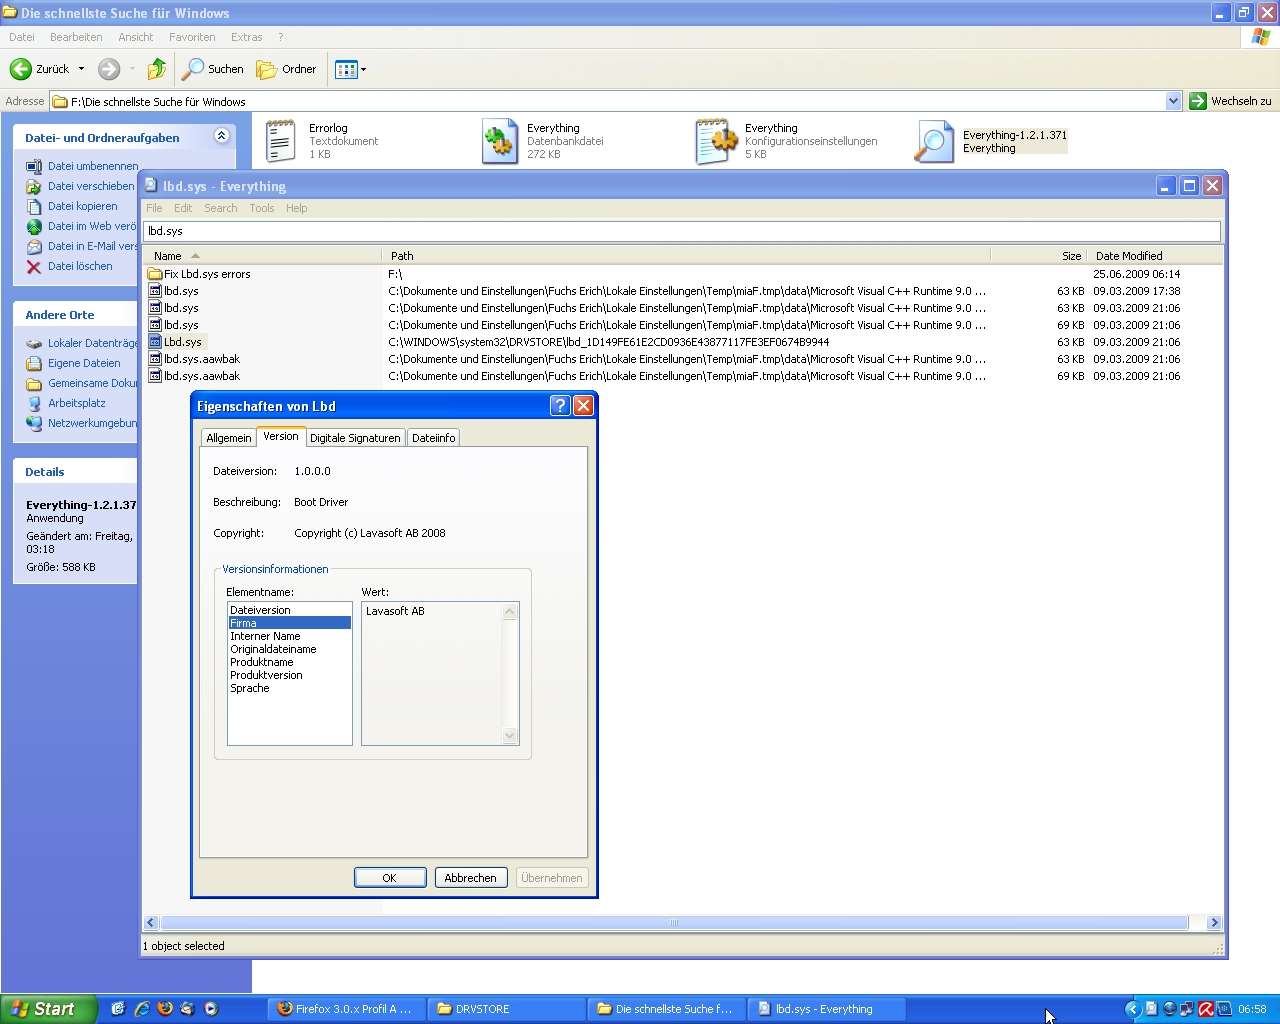This screenshot has height=1024, width=1280.
Task: Expand the address bar dropdown
Action: click(x=1174, y=101)
